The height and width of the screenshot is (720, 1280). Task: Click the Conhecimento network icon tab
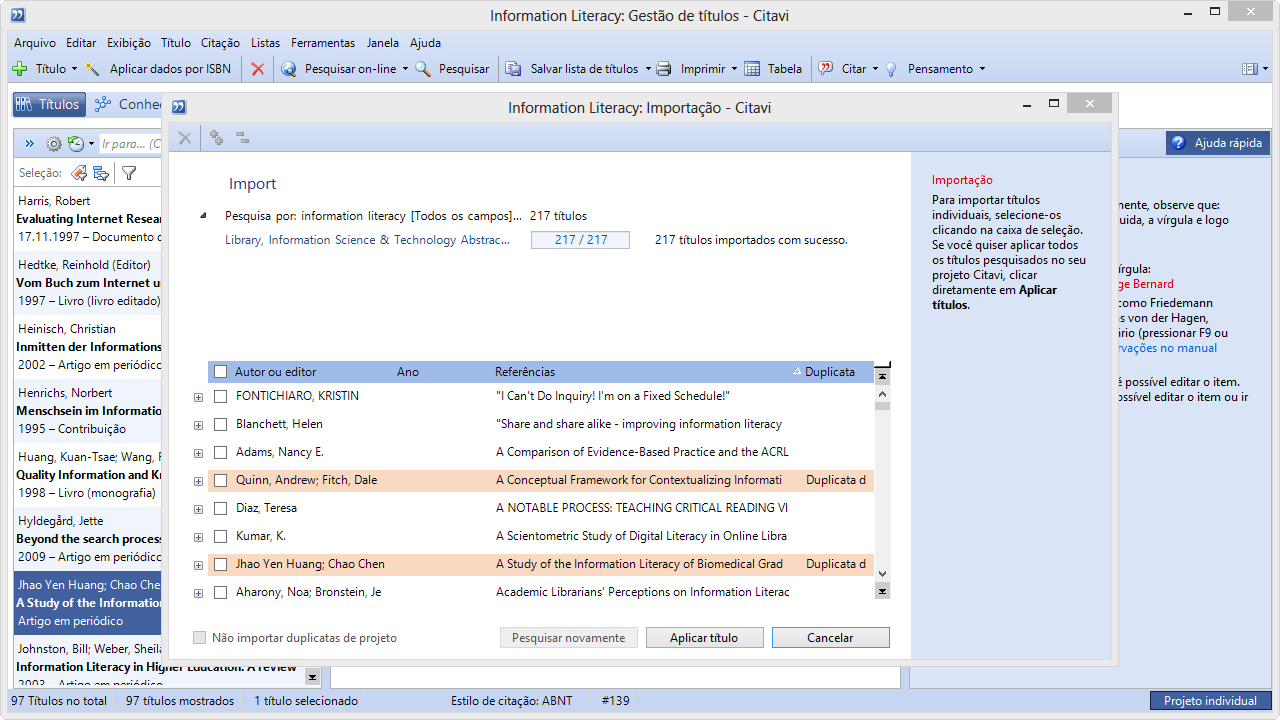point(102,104)
